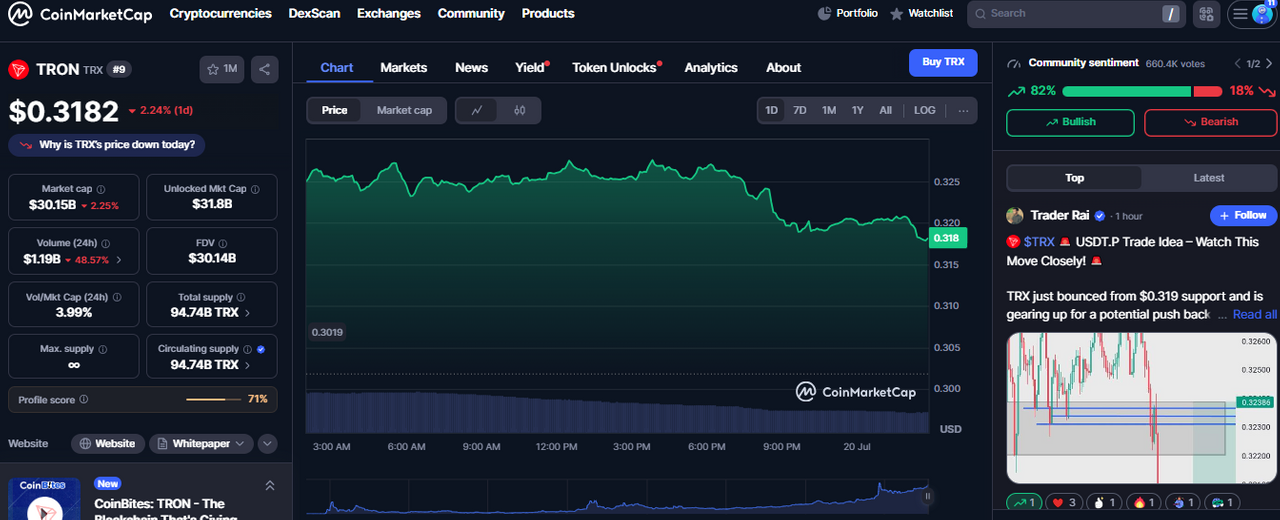The width and height of the screenshot is (1280, 520).
Task: Select the Price chart mode
Action: click(335, 110)
